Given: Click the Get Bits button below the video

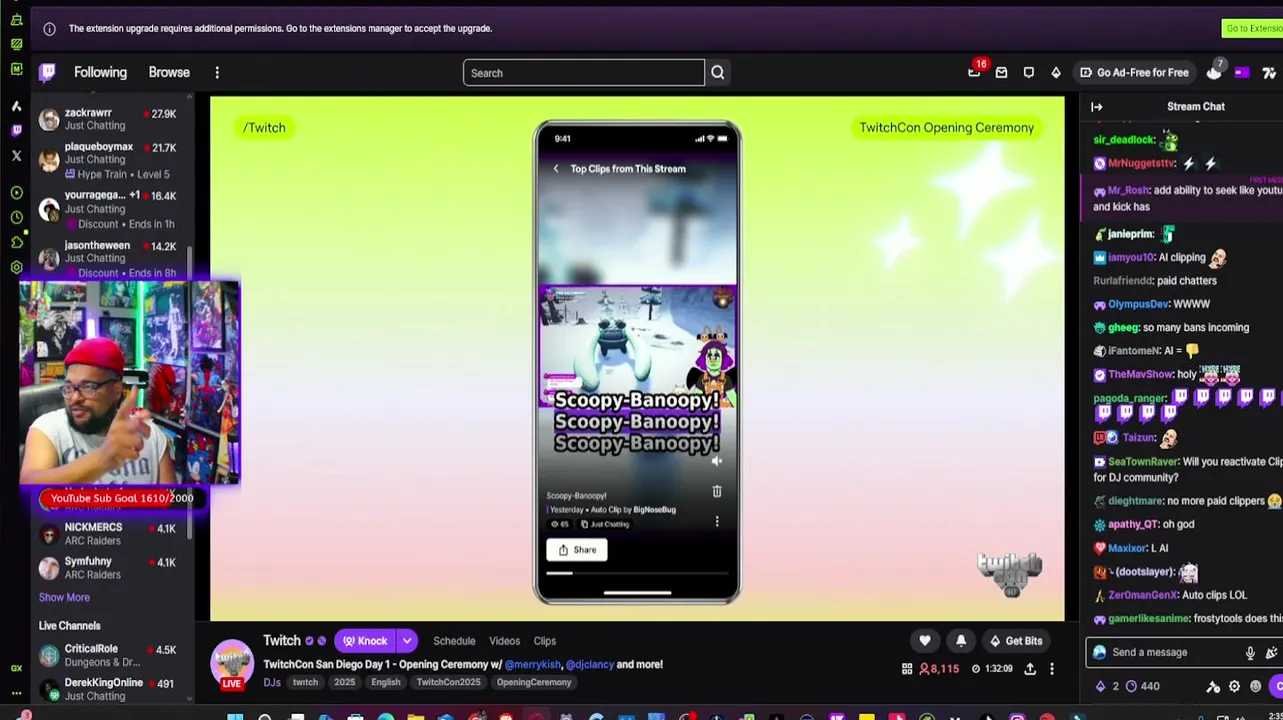Looking at the screenshot, I should click(1015, 641).
